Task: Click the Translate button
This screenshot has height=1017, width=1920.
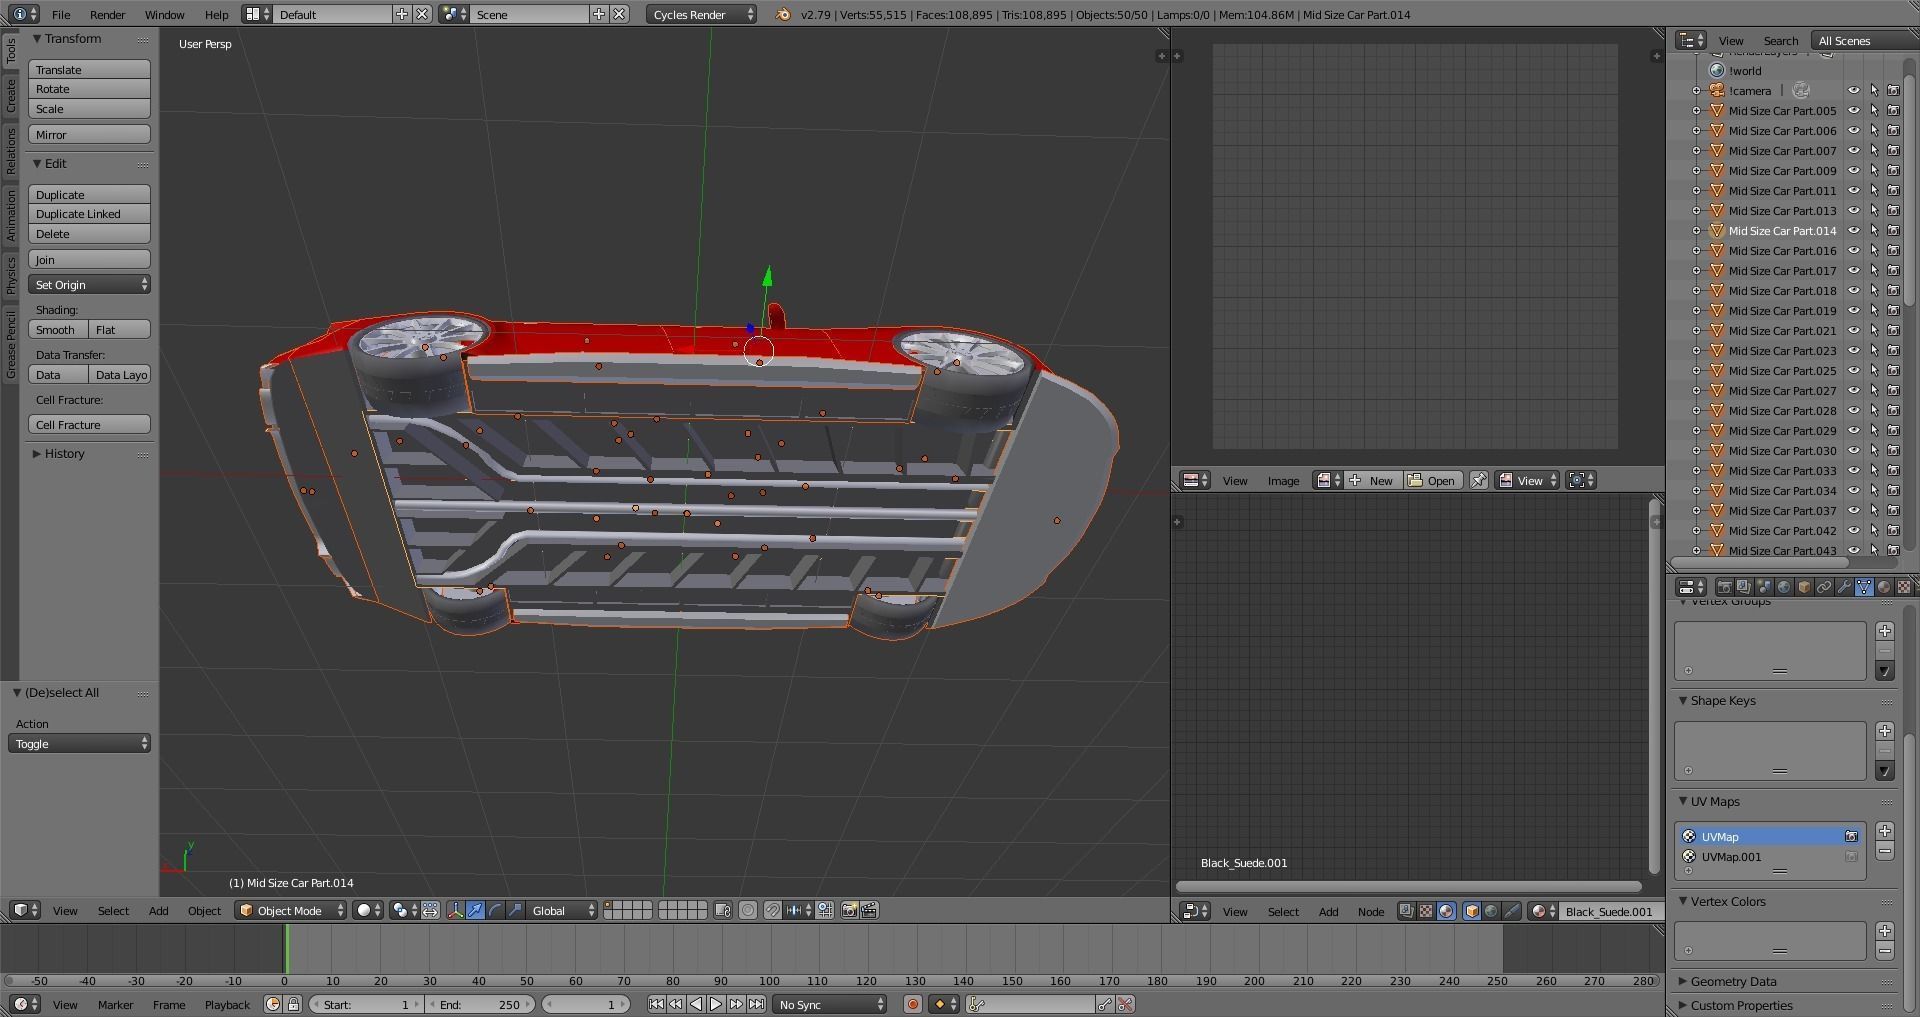Action: (90, 70)
